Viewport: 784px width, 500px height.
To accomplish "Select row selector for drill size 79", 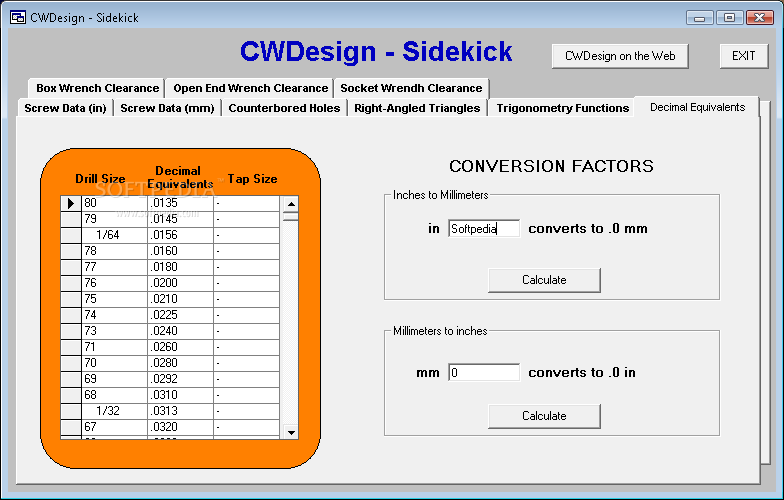I will tap(70, 219).
